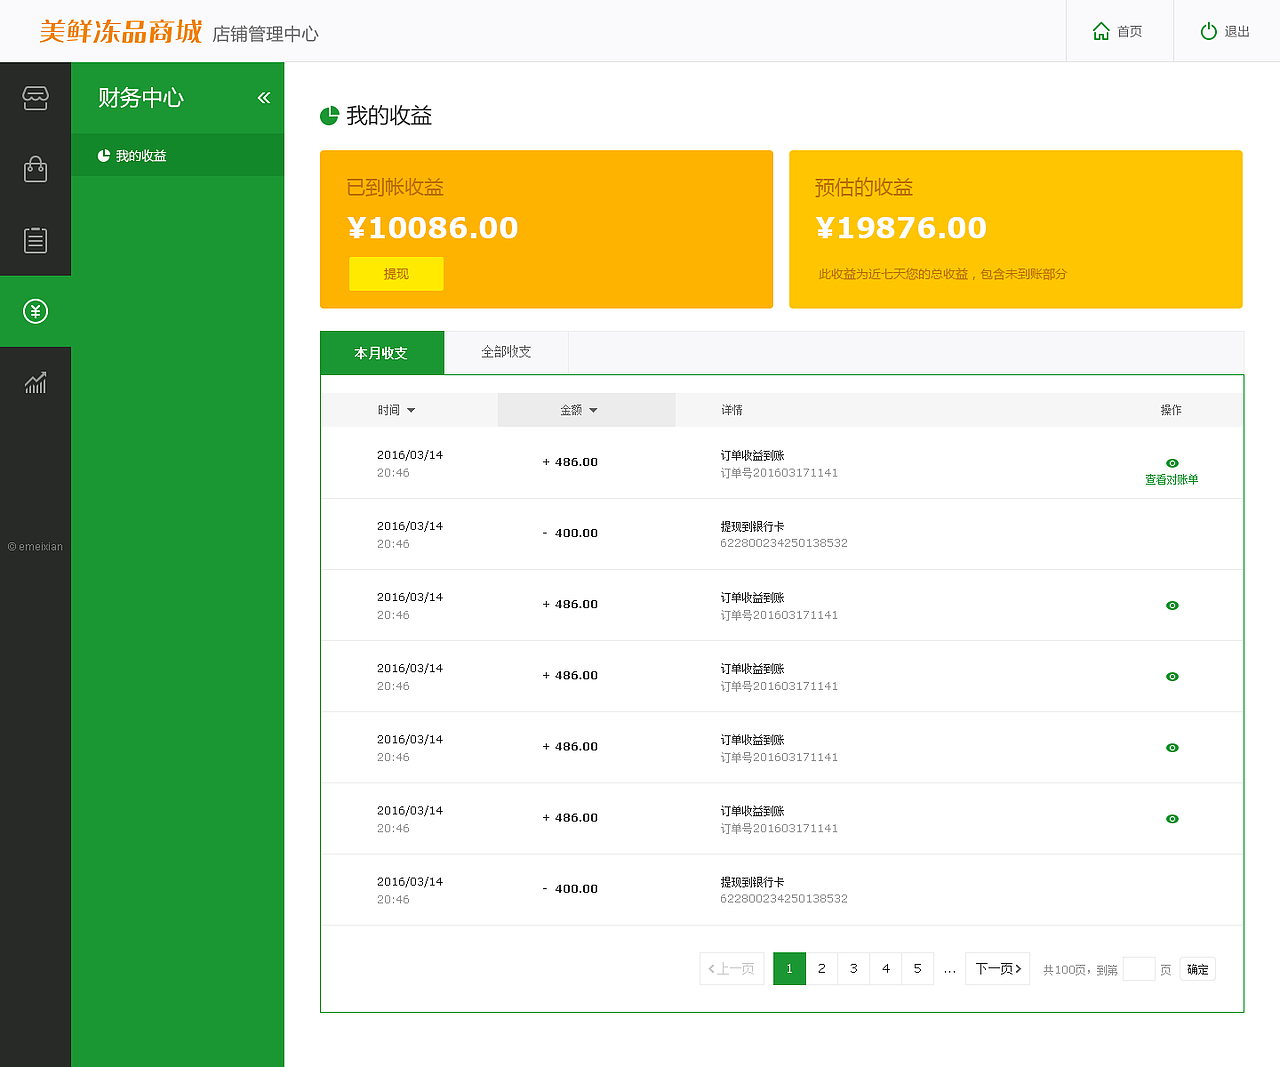Select page 3 in pagination
The image size is (1280, 1067).
(x=853, y=969)
